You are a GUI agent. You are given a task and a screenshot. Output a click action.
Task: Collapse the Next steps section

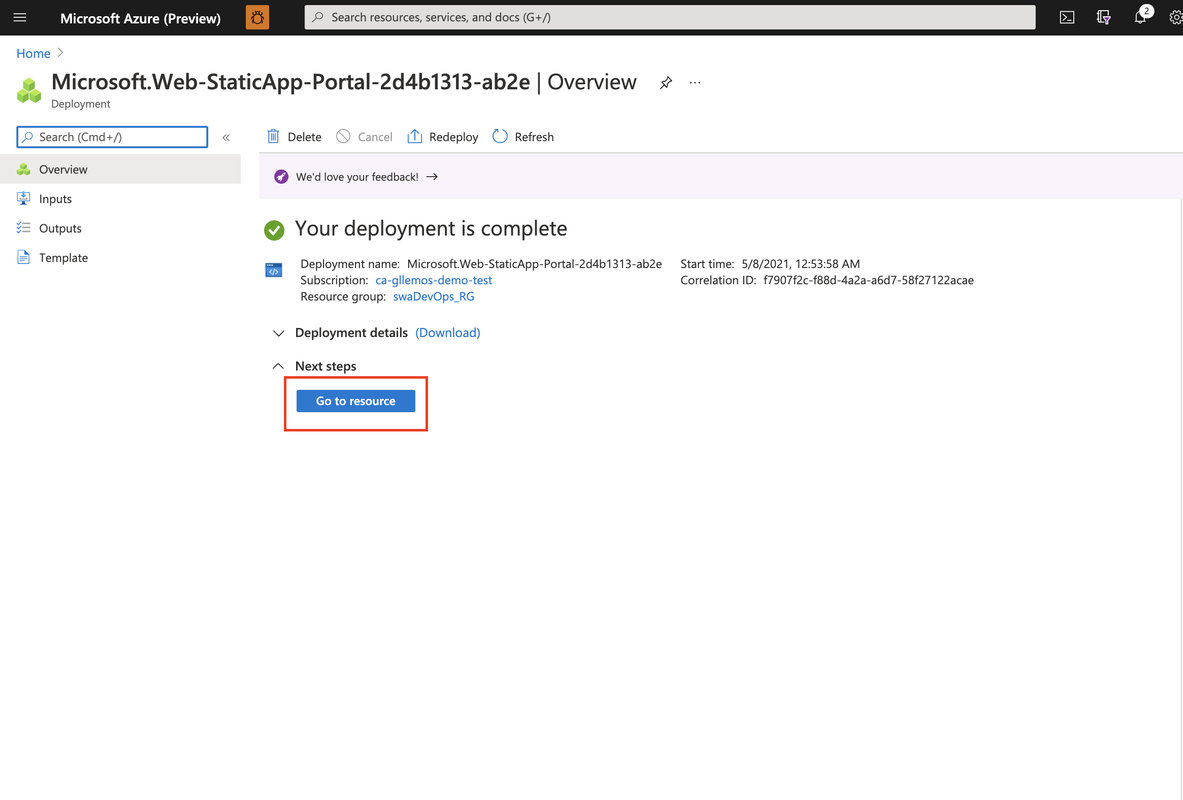pyautogui.click(x=278, y=366)
